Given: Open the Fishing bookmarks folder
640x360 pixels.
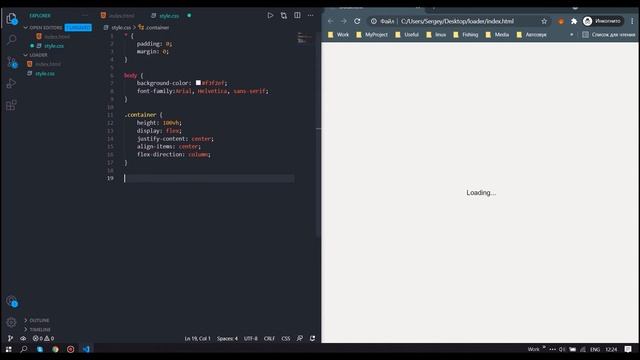Looking at the screenshot, I should tap(466, 35).
